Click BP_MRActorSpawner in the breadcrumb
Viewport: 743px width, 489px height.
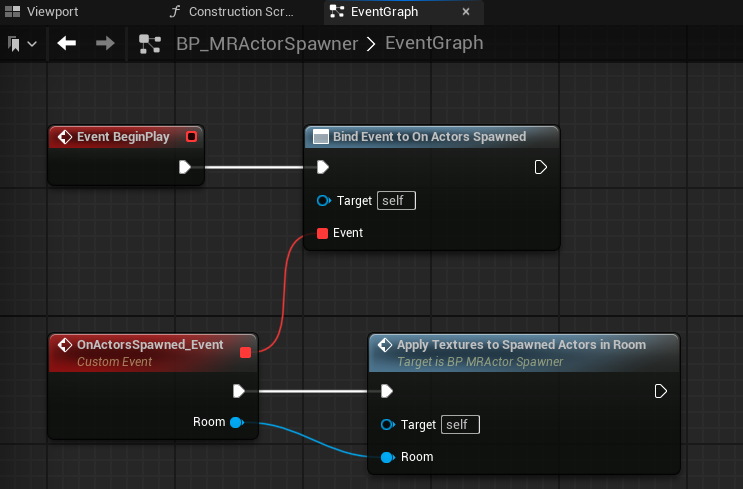coord(267,44)
